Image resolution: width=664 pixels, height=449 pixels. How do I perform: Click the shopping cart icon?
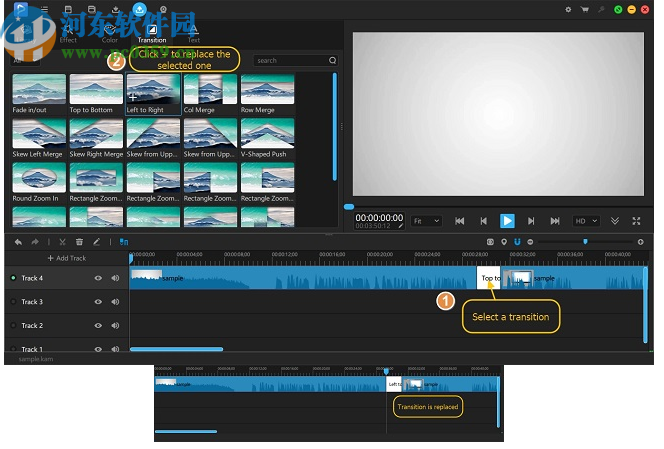click(584, 9)
